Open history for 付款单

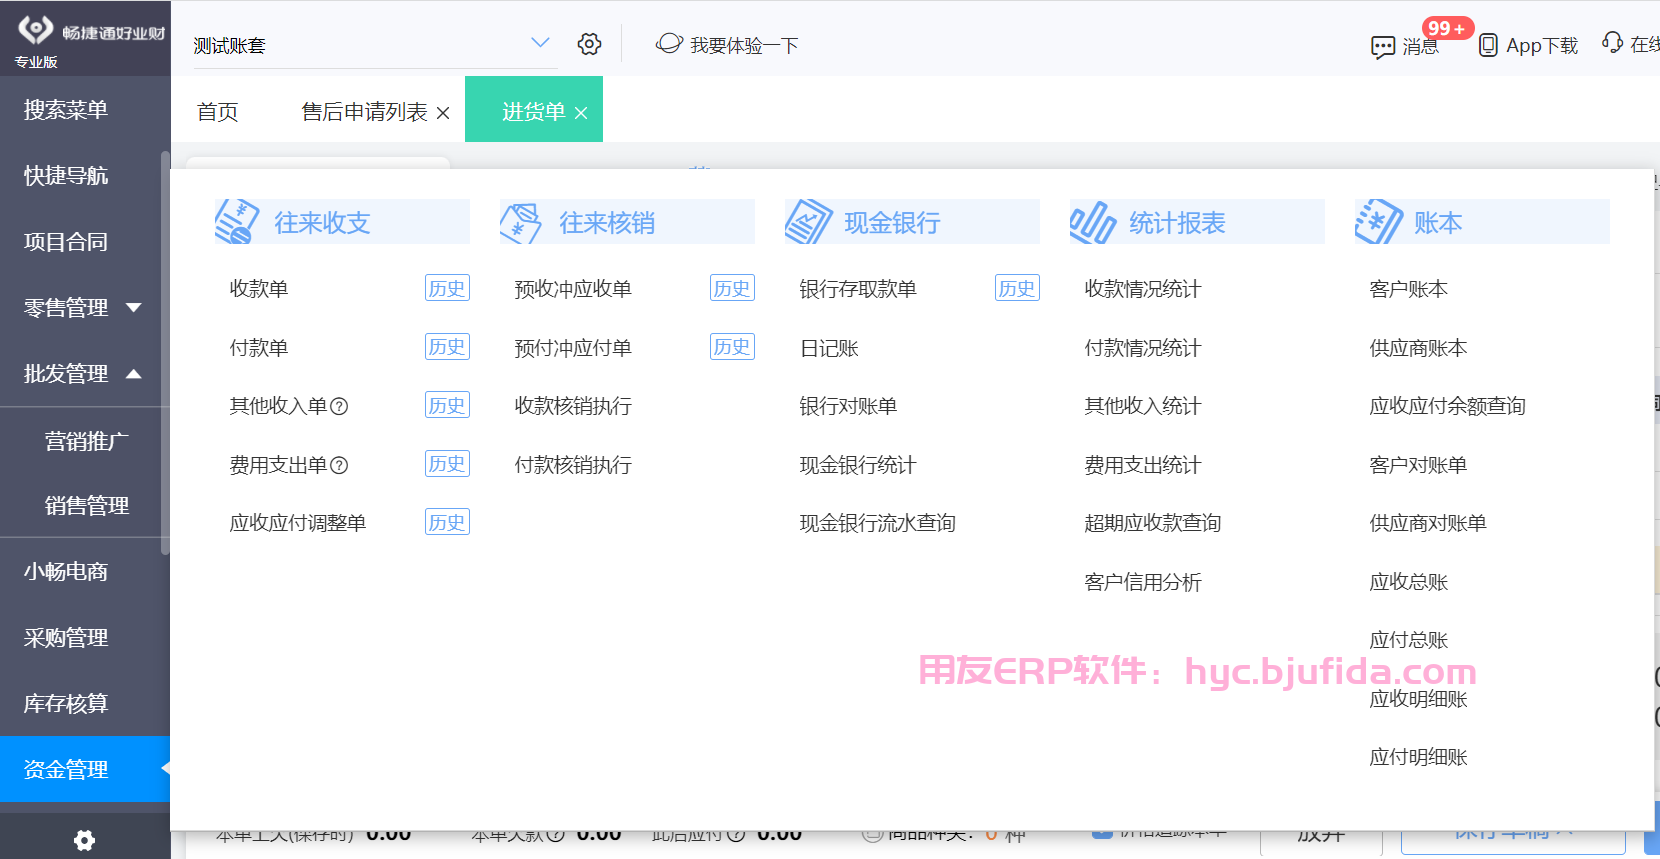tap(447, 346)
